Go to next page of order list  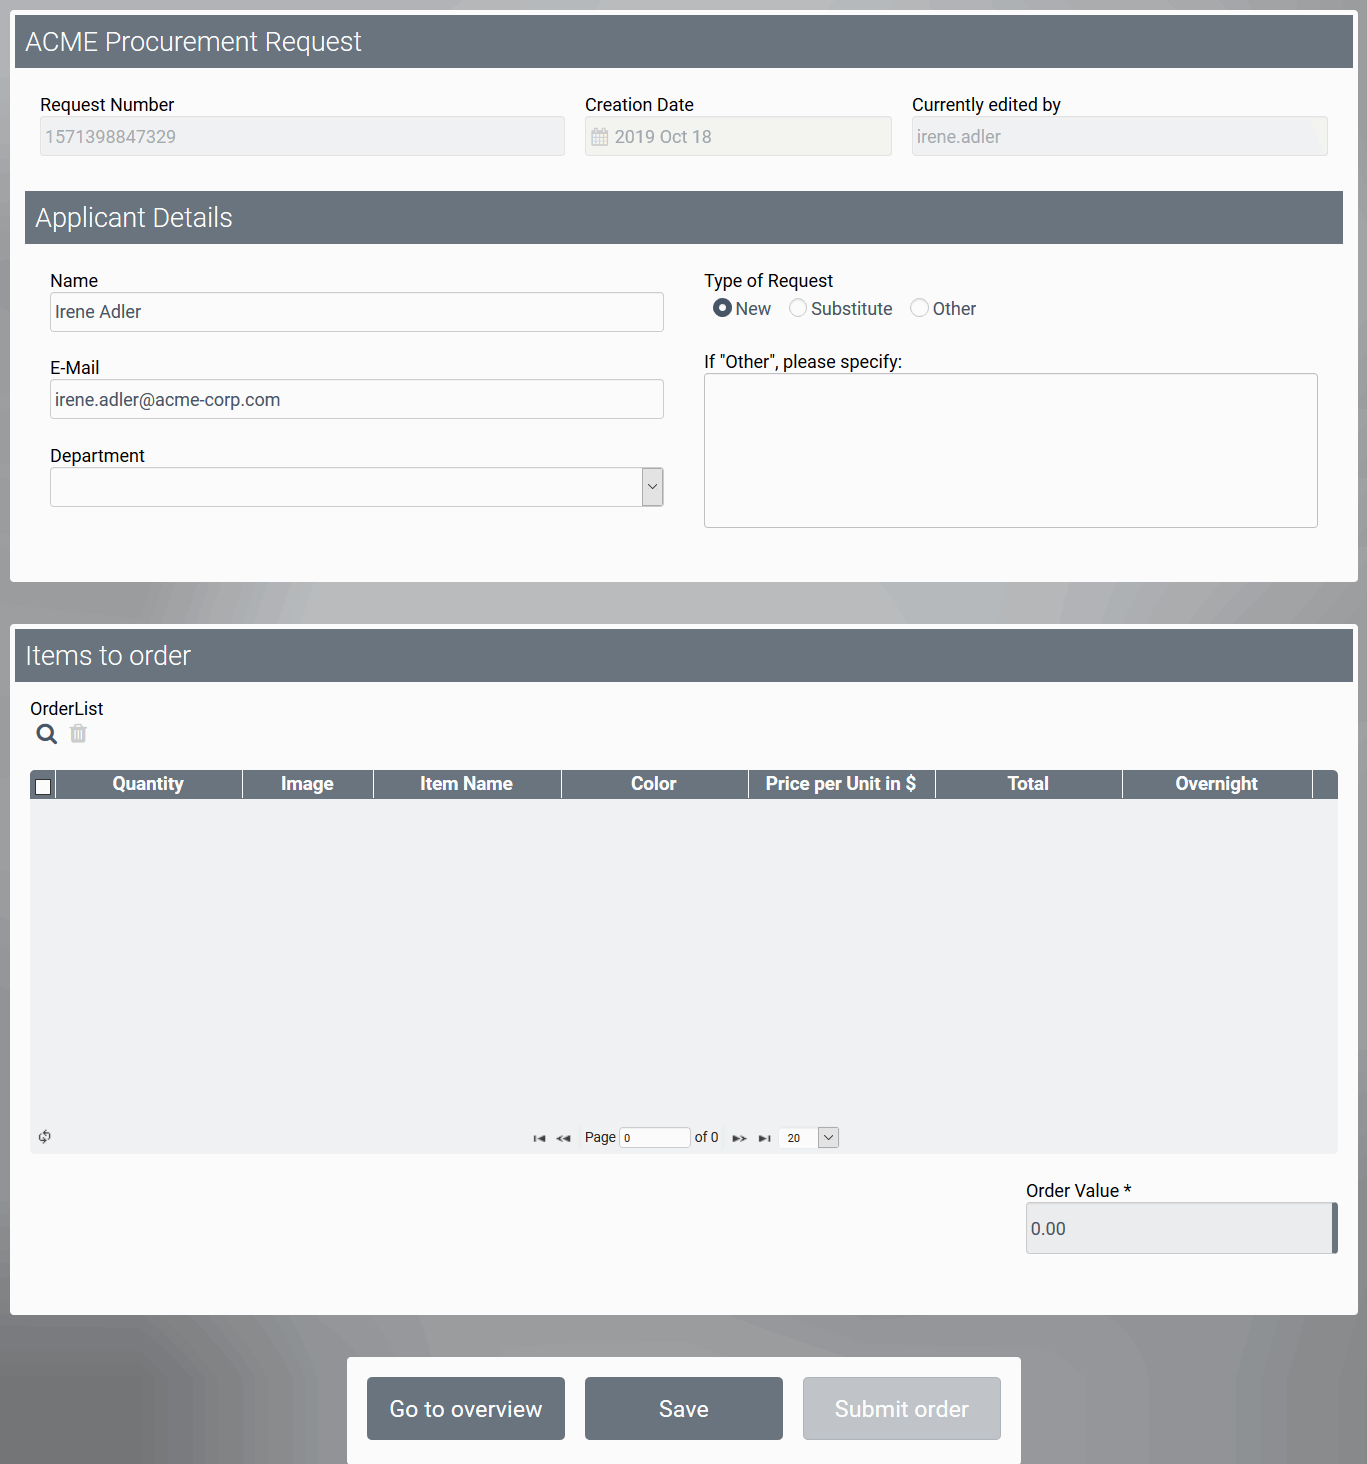740,1138
